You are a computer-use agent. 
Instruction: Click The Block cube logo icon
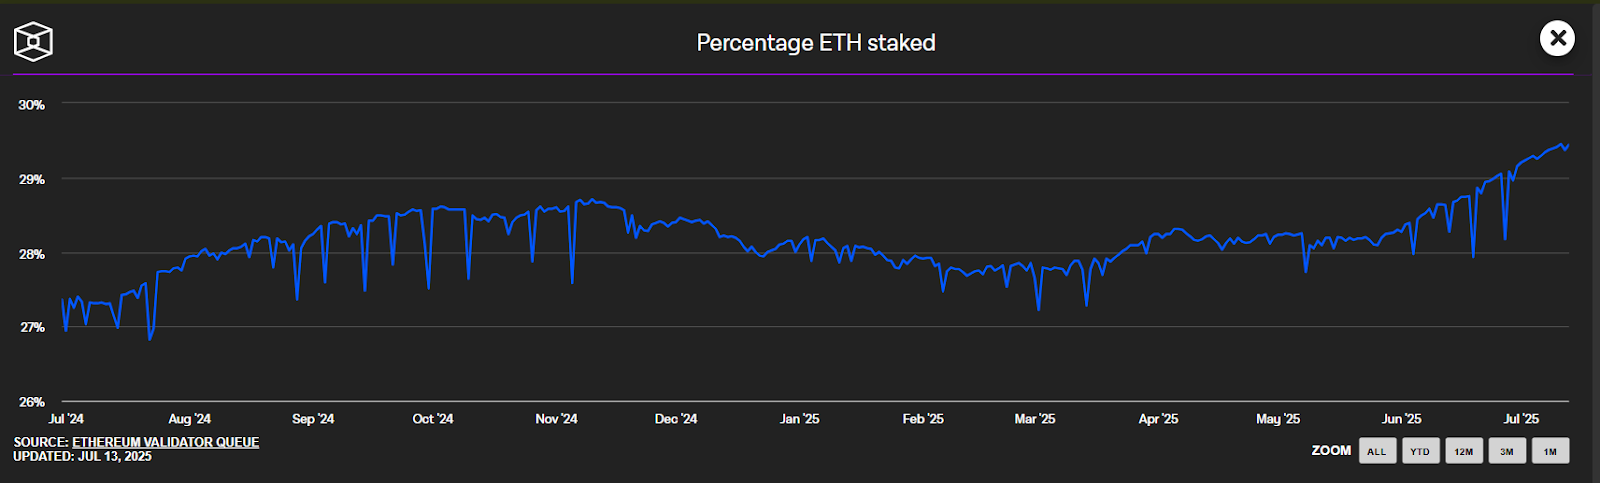[33, 42]
